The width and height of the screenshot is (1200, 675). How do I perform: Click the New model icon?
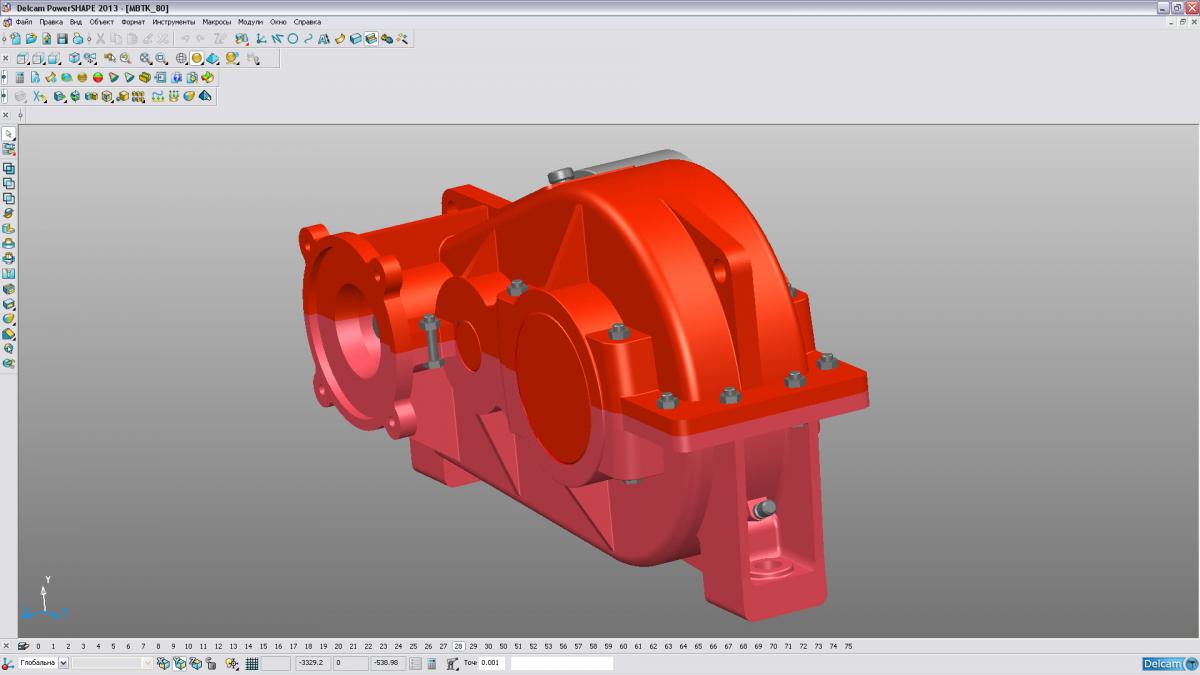pyautogui.click(x=16, y=39)
